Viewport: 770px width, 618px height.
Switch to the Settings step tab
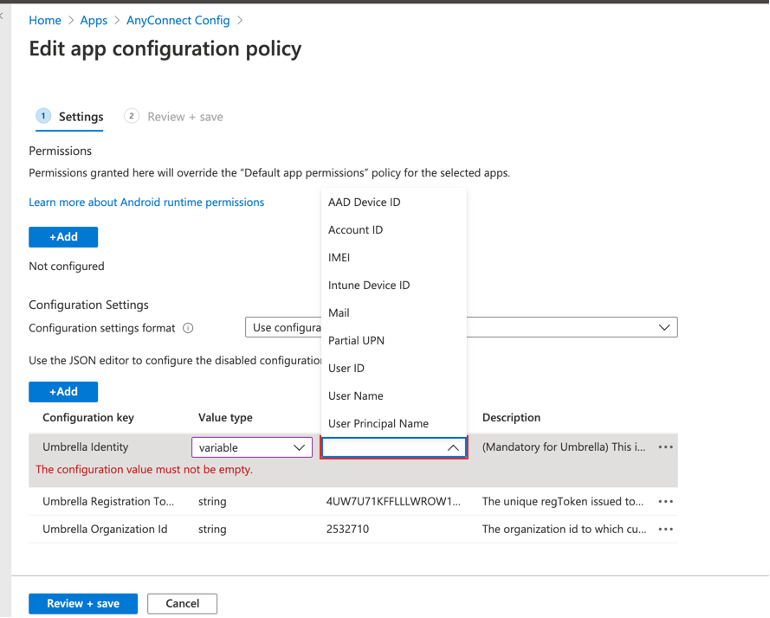(x=70, y=117)
